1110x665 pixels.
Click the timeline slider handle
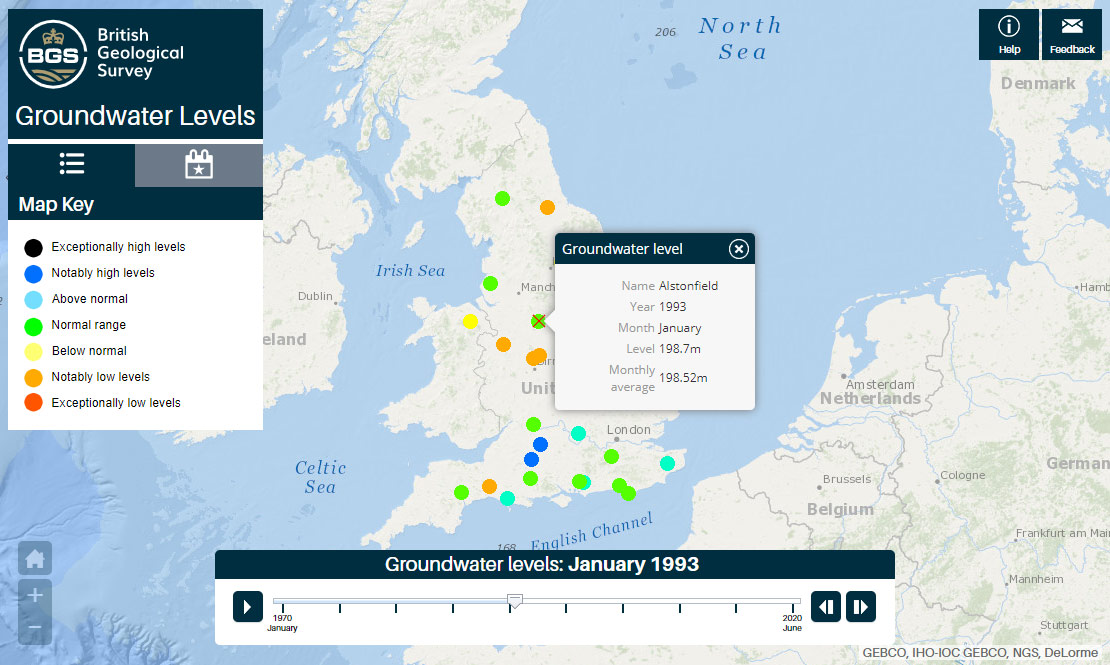[x=515, y=601]
